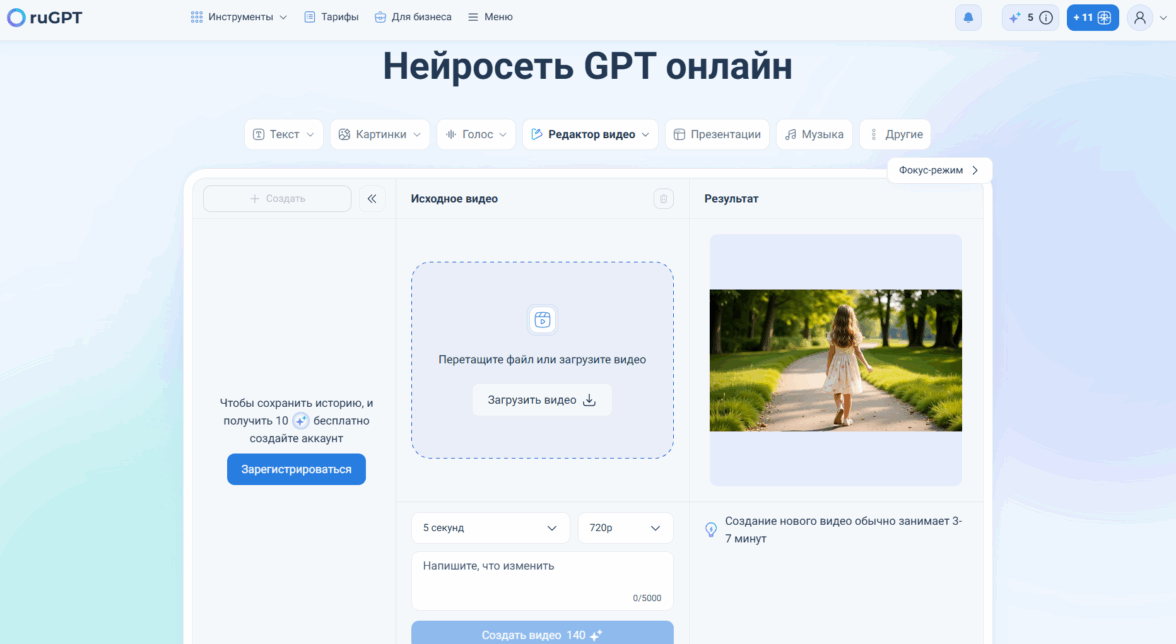Open the Текст tool category dropdown
This screenshot has width=1176, height=644.
point(284,134)
